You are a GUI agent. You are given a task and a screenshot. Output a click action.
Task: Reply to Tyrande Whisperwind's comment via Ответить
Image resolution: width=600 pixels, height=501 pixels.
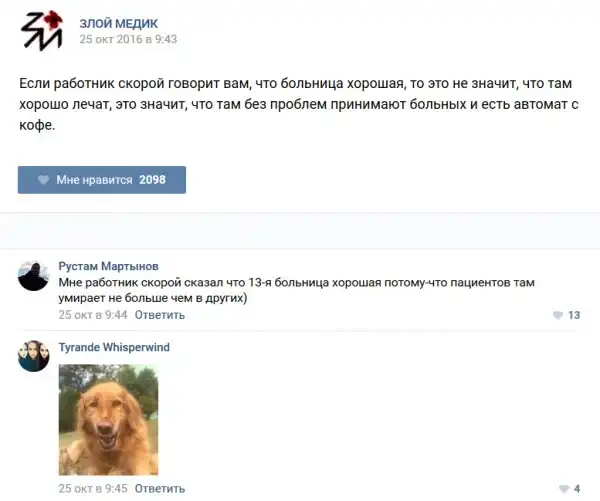[160, 489]
